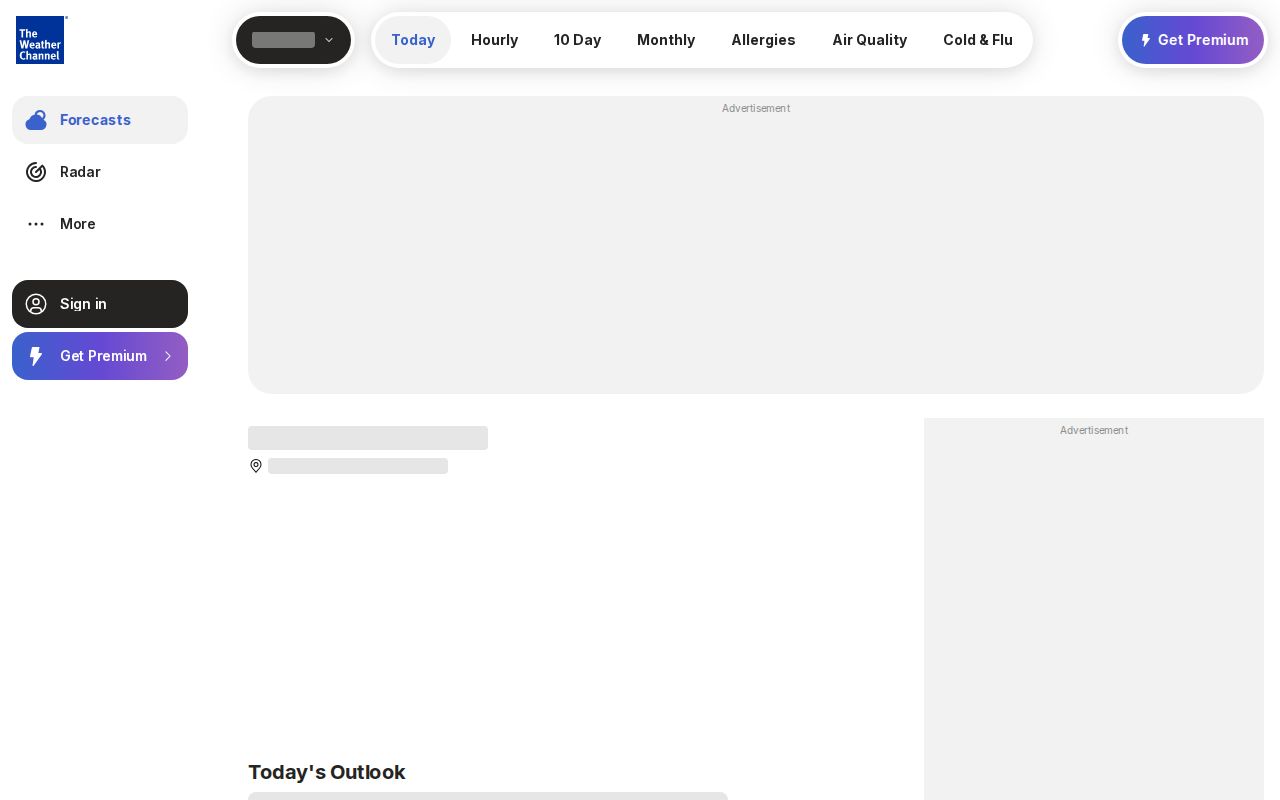Select the Today tab
This screenshot has height=800, width=1280.
click(413, 40)
